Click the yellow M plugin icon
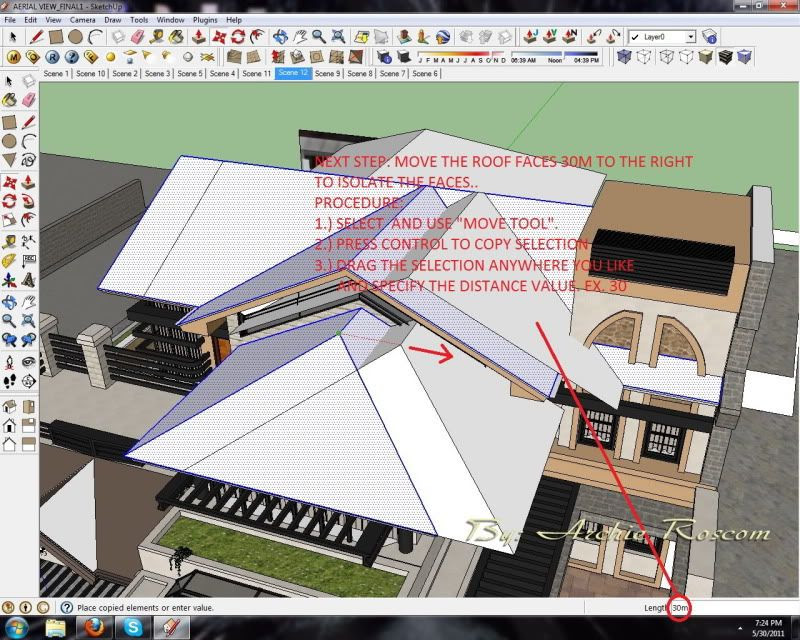Image resolution: width=800 pixels, height=640 pixels. pos(13,57)
